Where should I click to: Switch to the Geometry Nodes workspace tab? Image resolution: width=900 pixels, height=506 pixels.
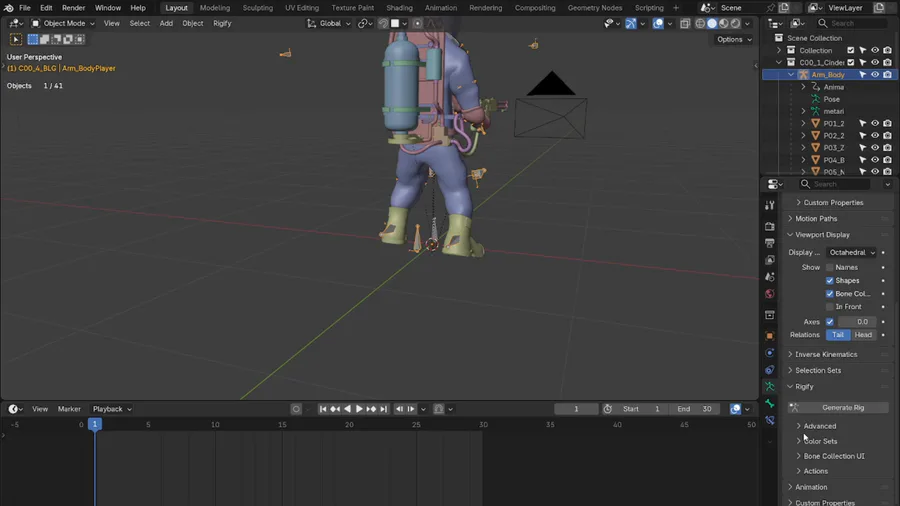tap(595, 8)
